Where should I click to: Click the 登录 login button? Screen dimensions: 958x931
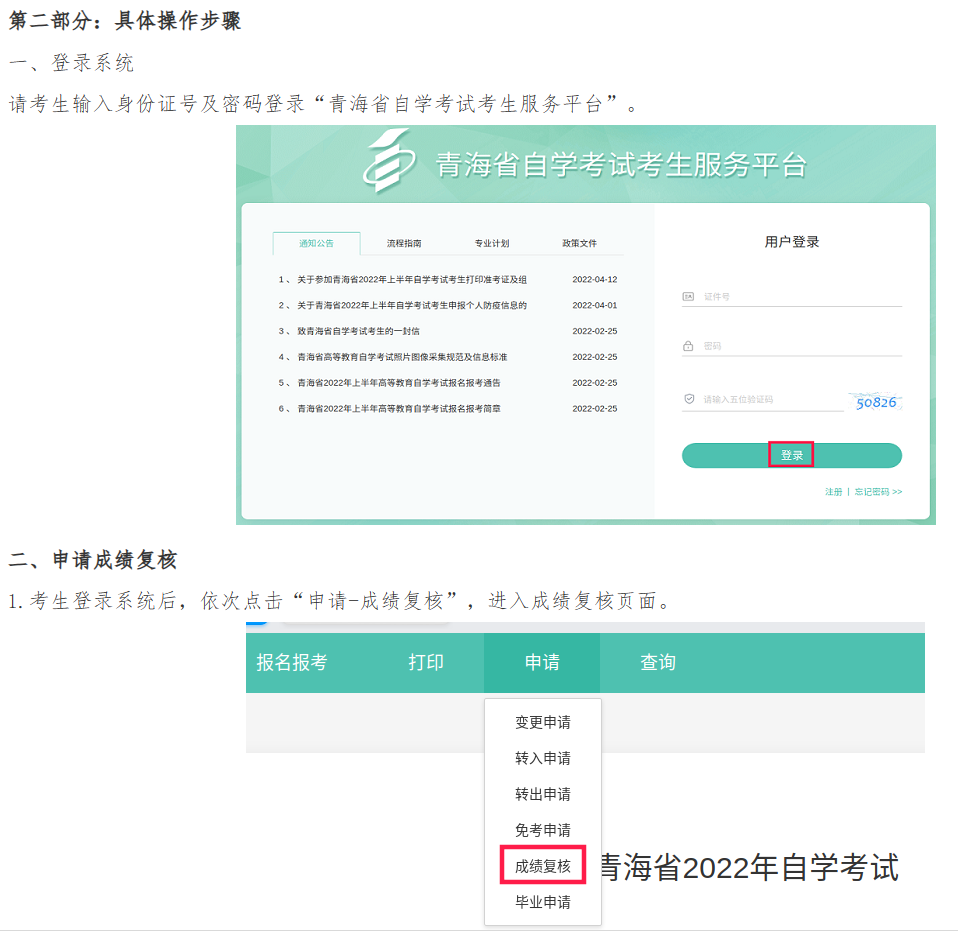(x=791, y=455)
